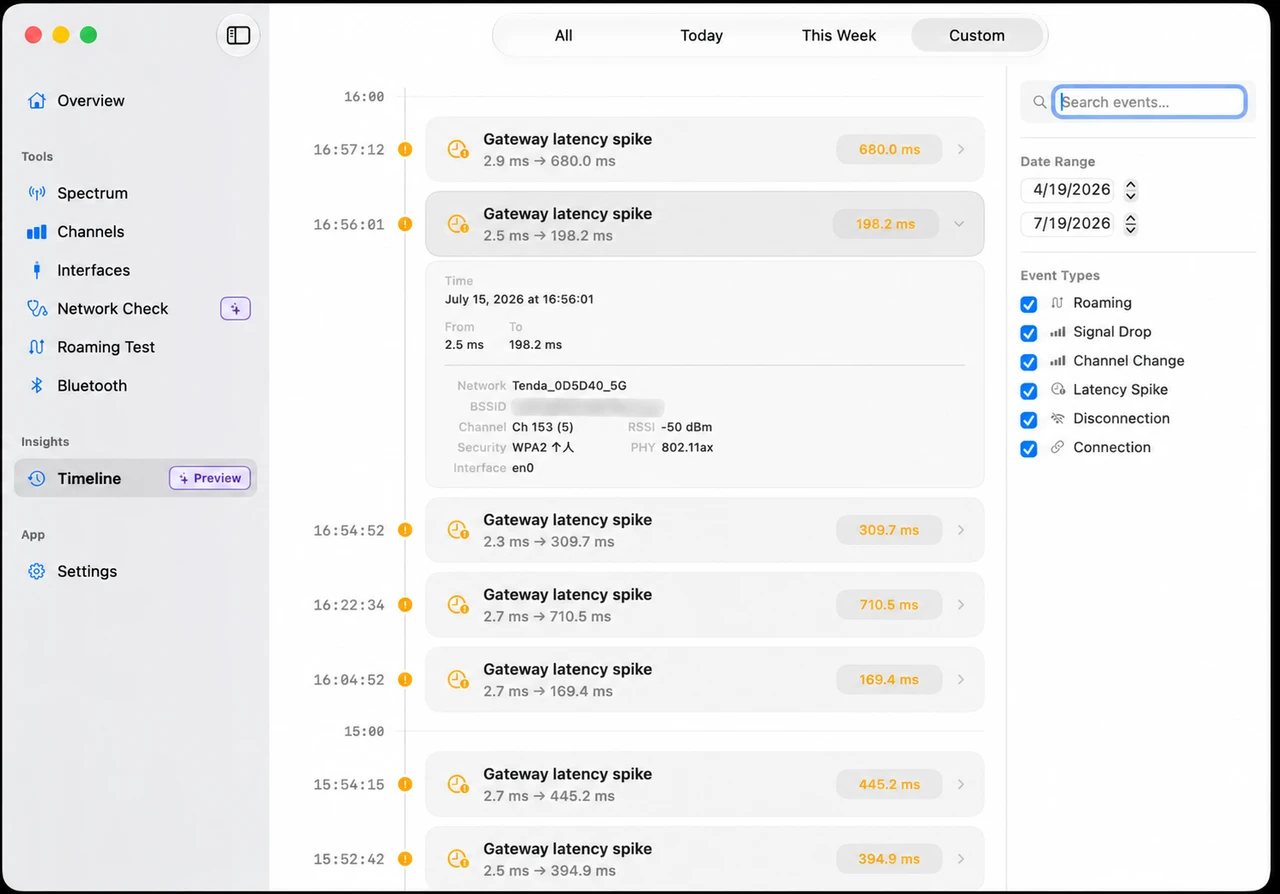1280x894 pixels.
Task: Click the end date 7/19/2026 stepper
Action: tap(1131, 224)
